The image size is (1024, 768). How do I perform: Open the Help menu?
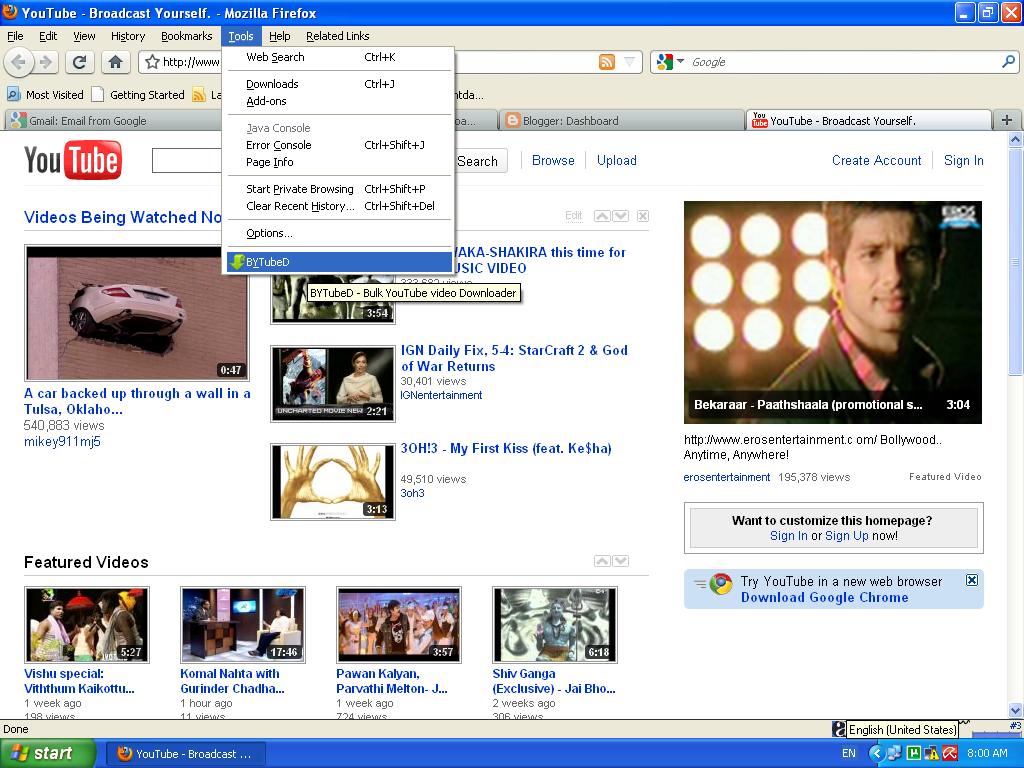280,36
